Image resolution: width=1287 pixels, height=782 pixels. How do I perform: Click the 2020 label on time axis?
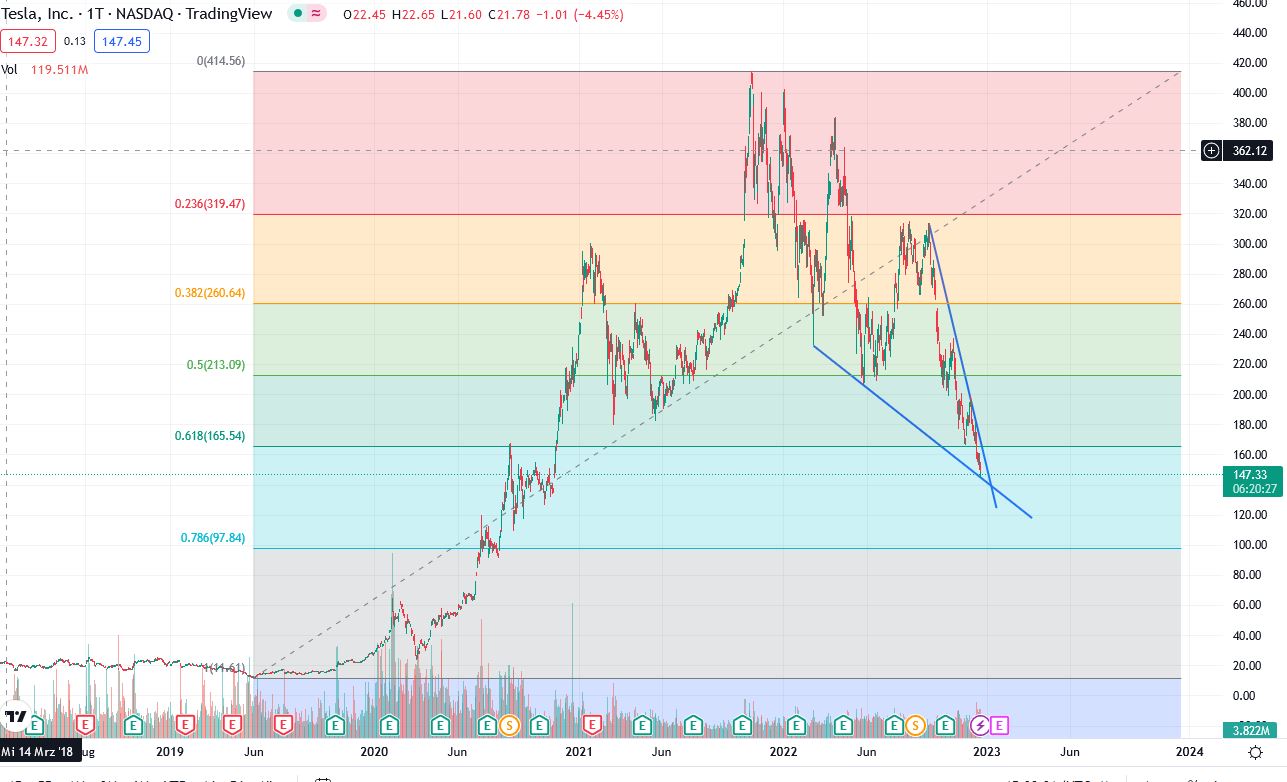(374, 751)
